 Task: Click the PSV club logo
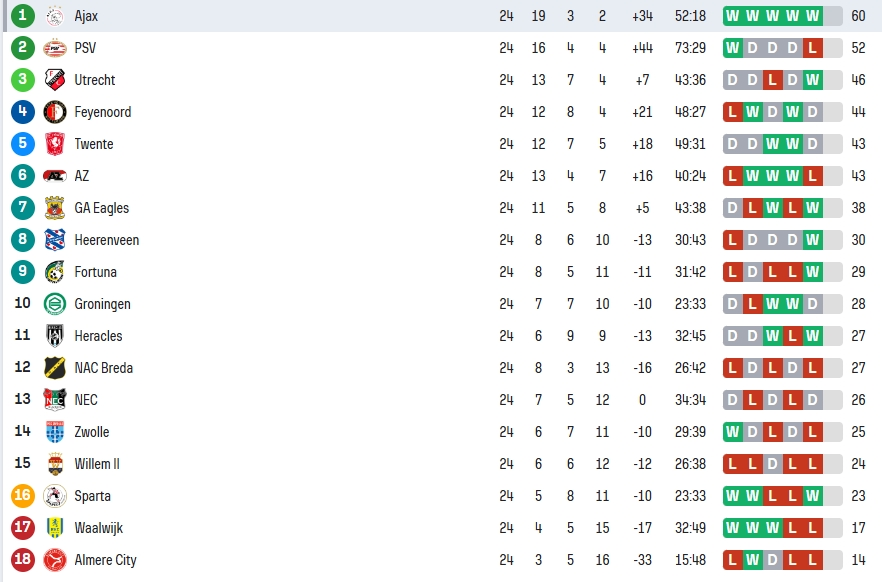(55, 48)
